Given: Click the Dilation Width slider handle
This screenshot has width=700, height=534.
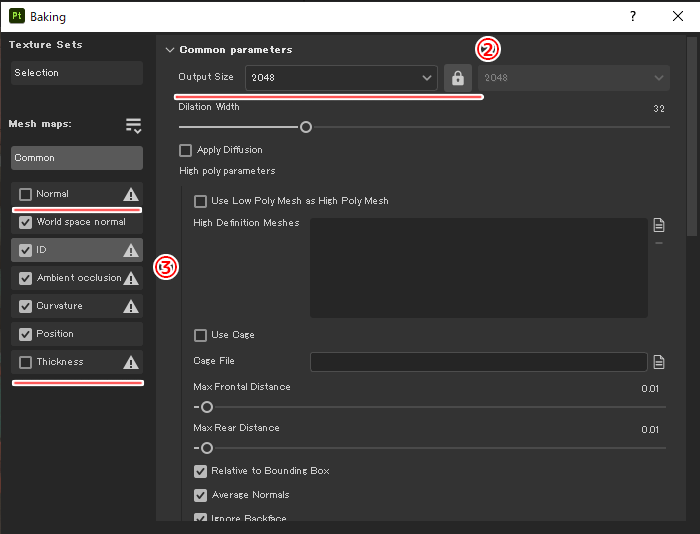Looking at the screenshot, I should (306, 127).
